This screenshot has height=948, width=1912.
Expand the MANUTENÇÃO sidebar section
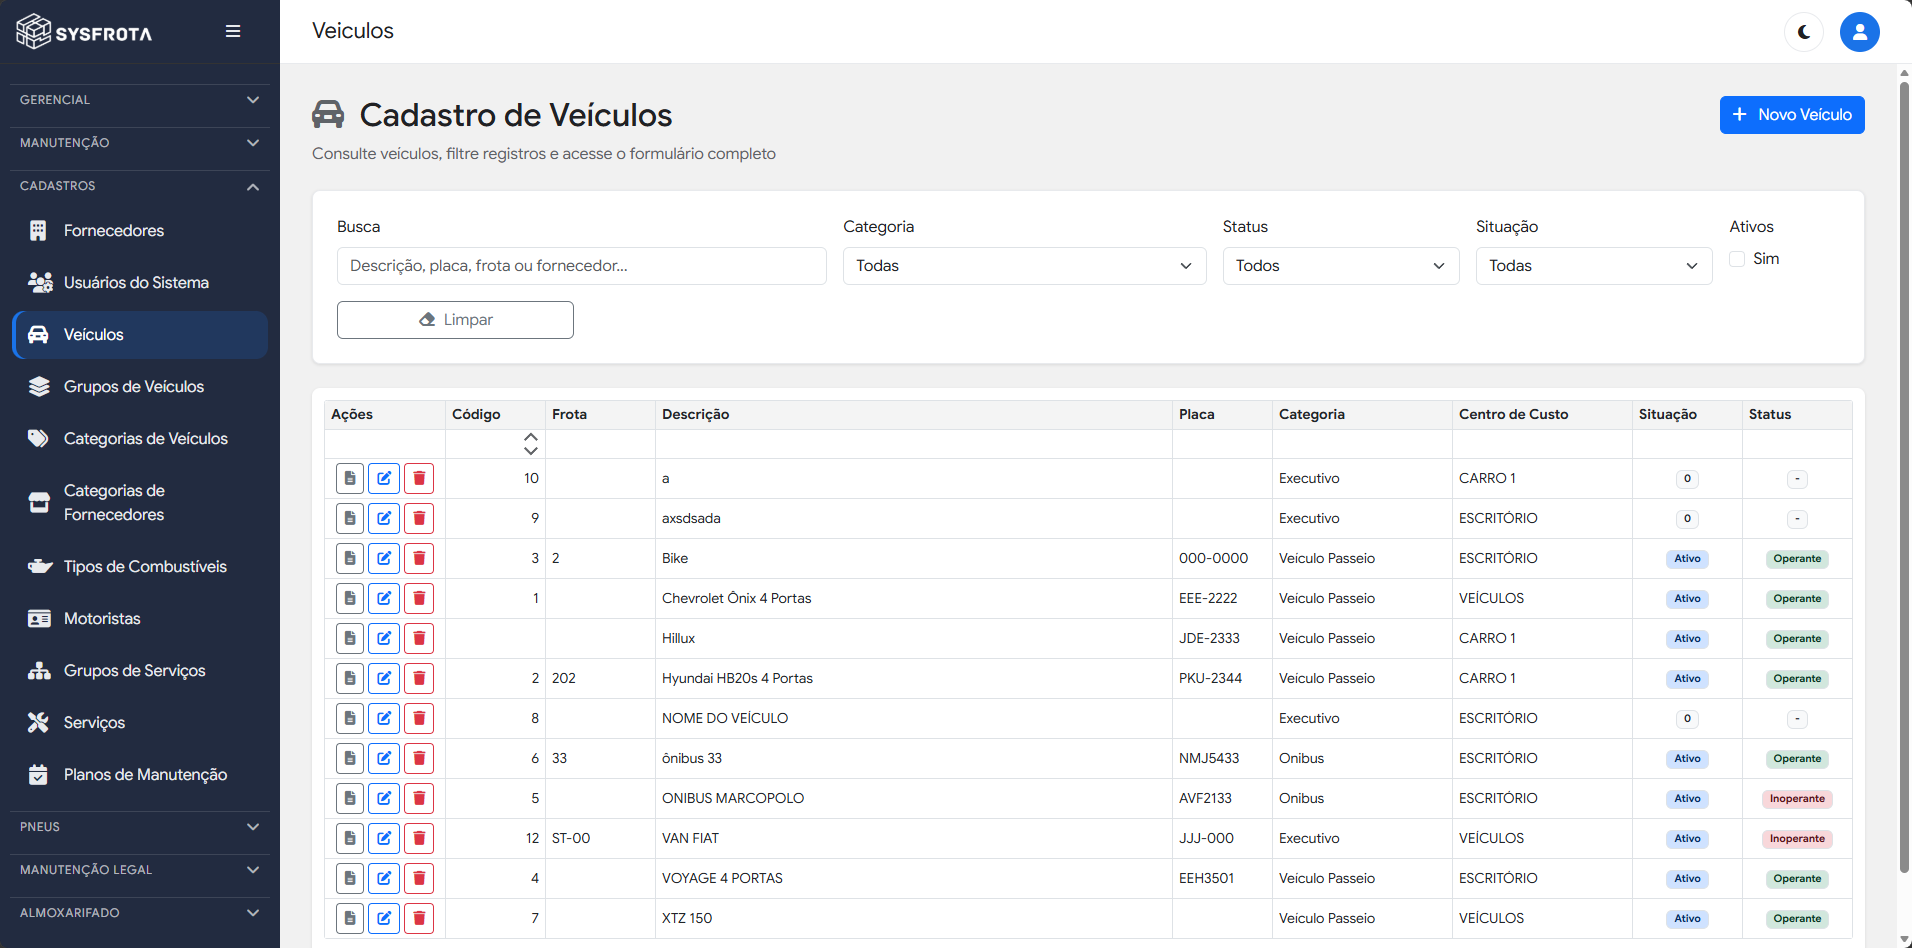coord(140,143)
